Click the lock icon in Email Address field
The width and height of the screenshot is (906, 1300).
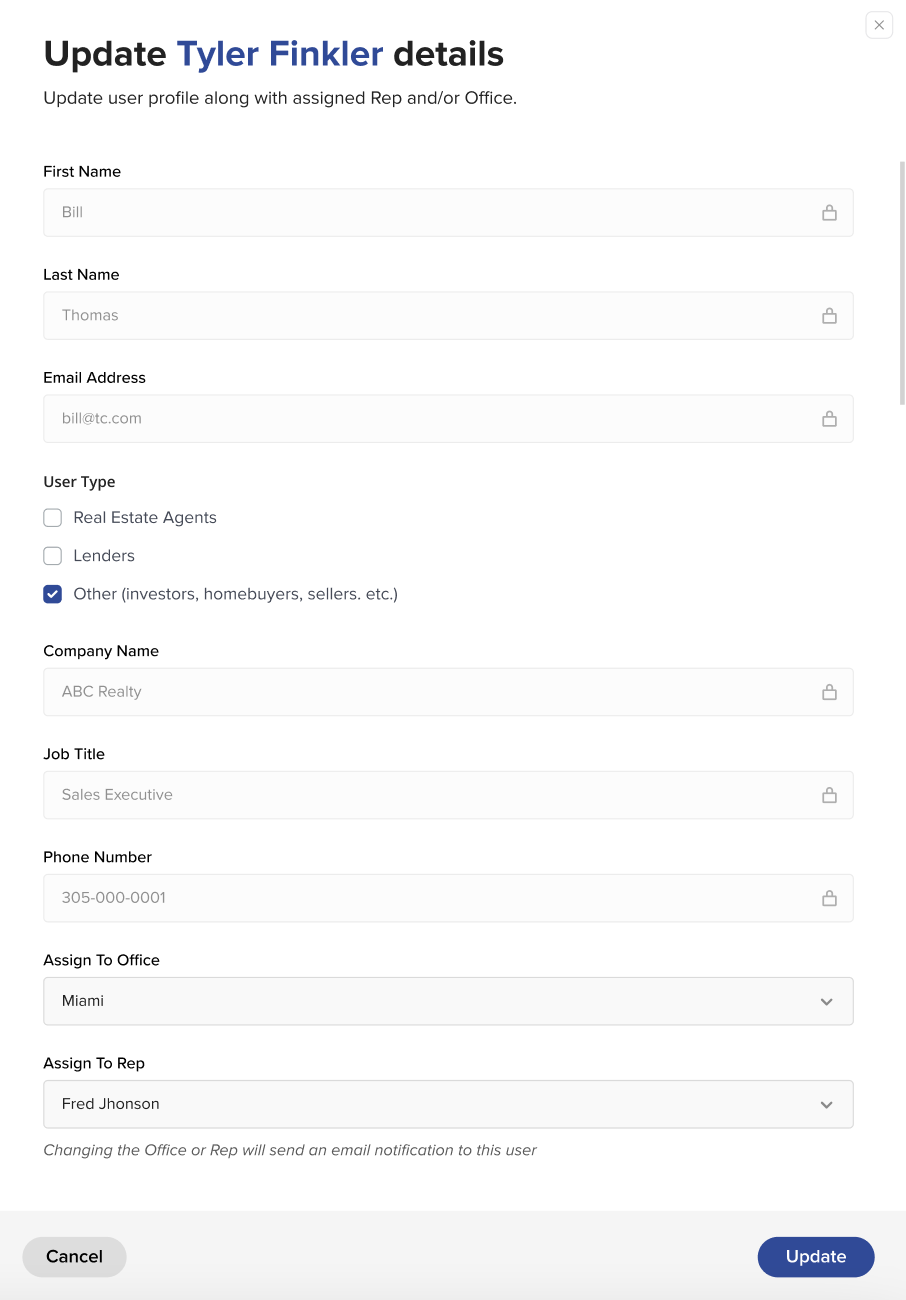click(829, 419)
